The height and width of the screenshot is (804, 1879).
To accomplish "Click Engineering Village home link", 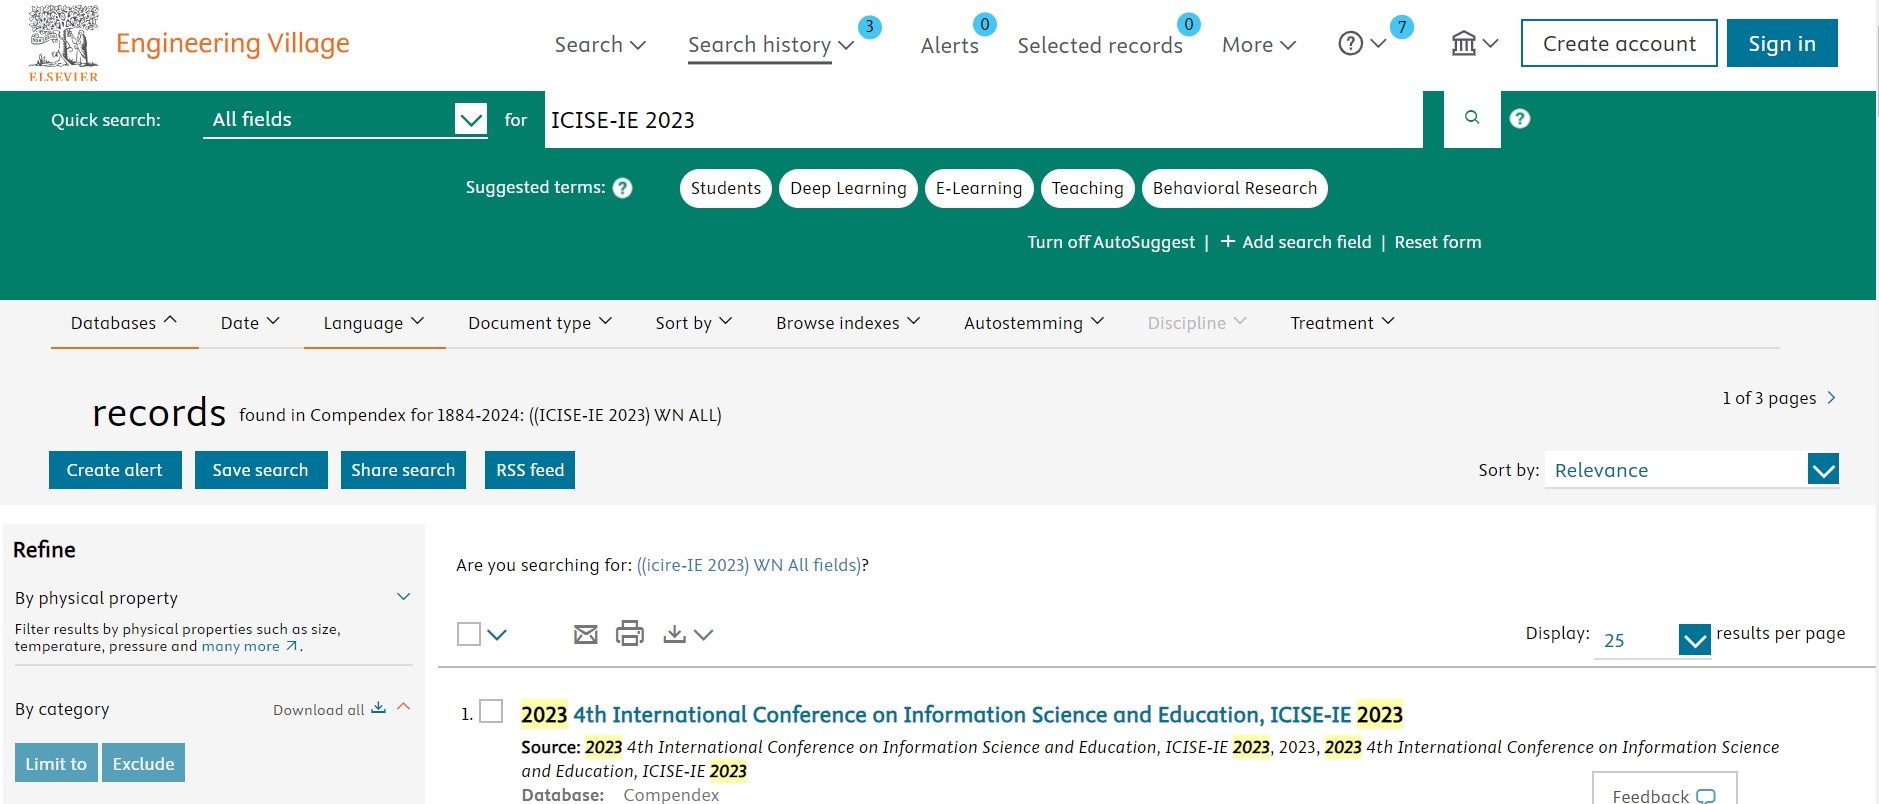I will tap(233, 43).
